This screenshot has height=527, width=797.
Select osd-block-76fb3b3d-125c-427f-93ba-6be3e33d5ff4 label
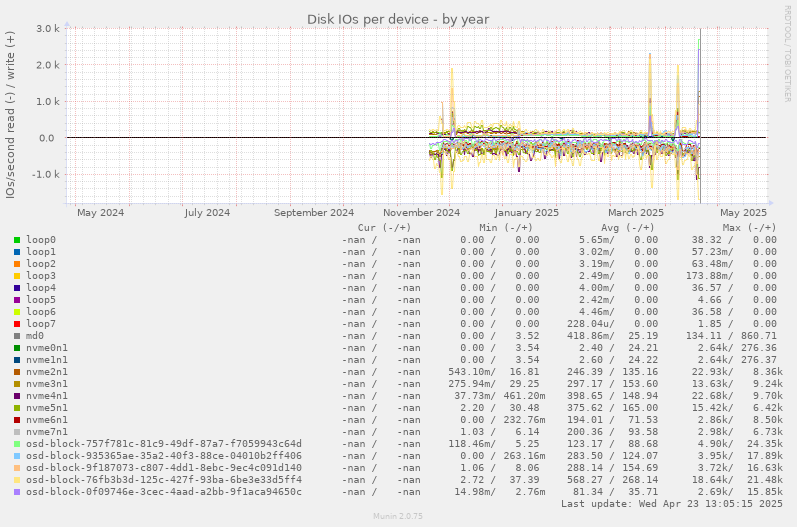coord(164,480)
